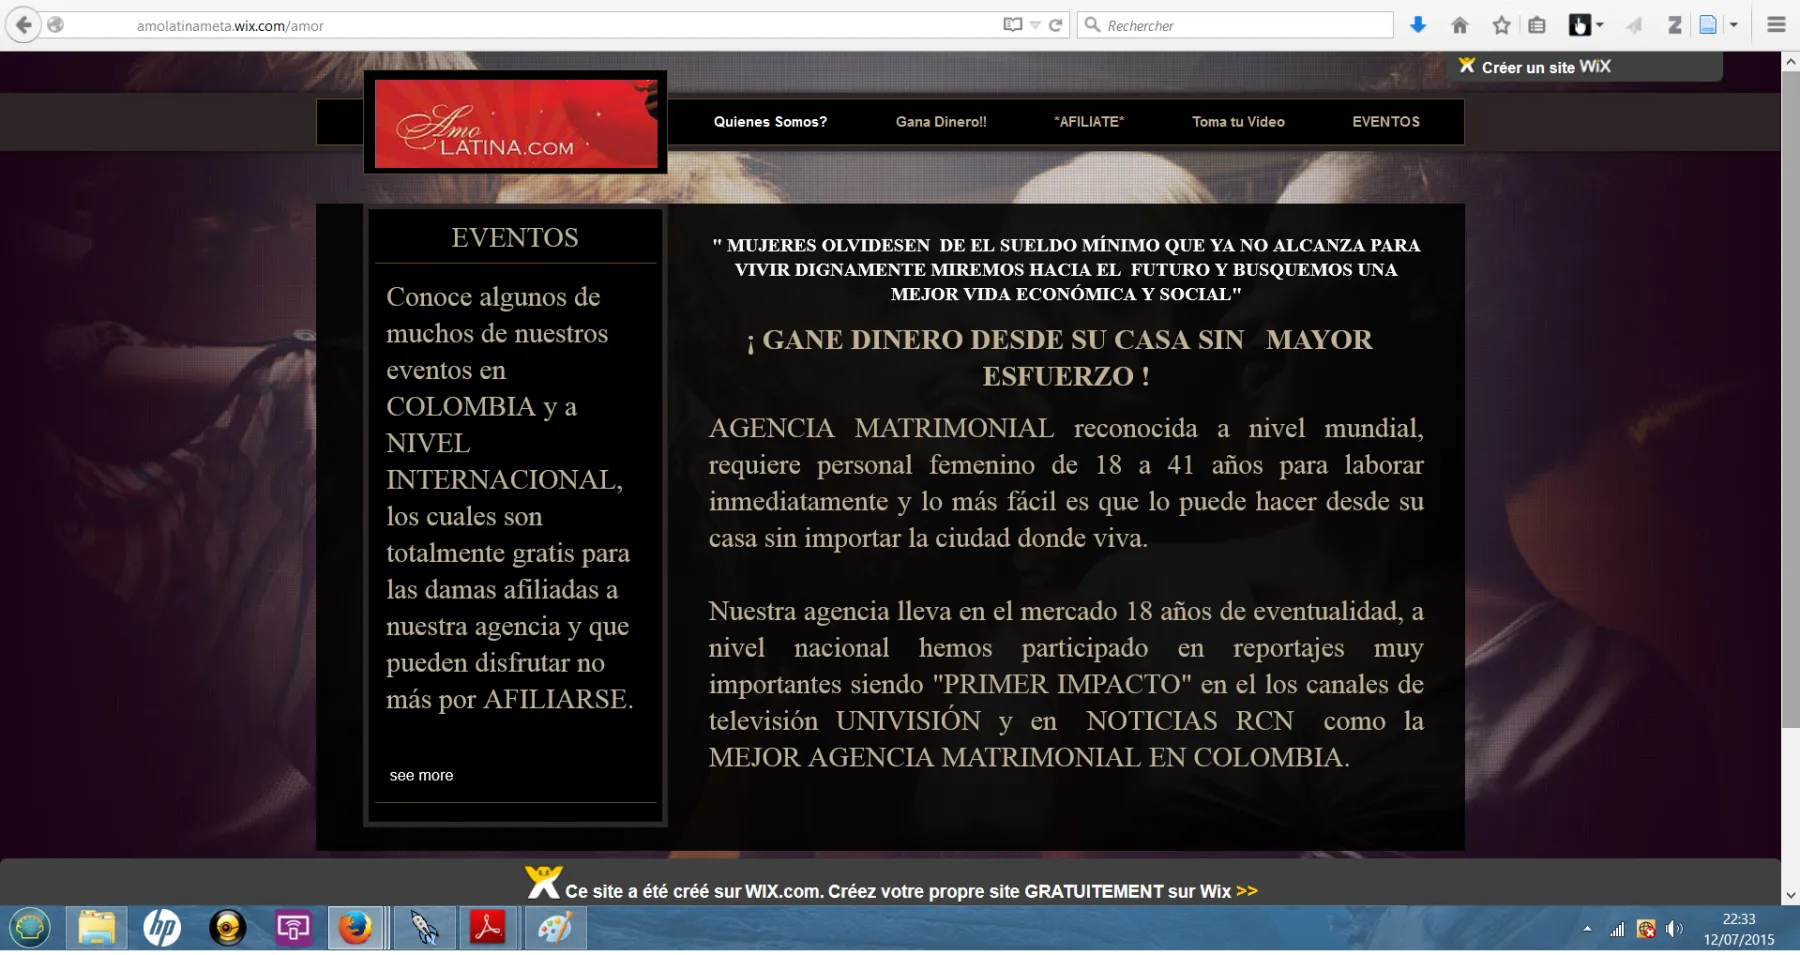Click the Nuestra agencia lleva paragraph
The image size is (1800, 955).
click(1066, 684)
